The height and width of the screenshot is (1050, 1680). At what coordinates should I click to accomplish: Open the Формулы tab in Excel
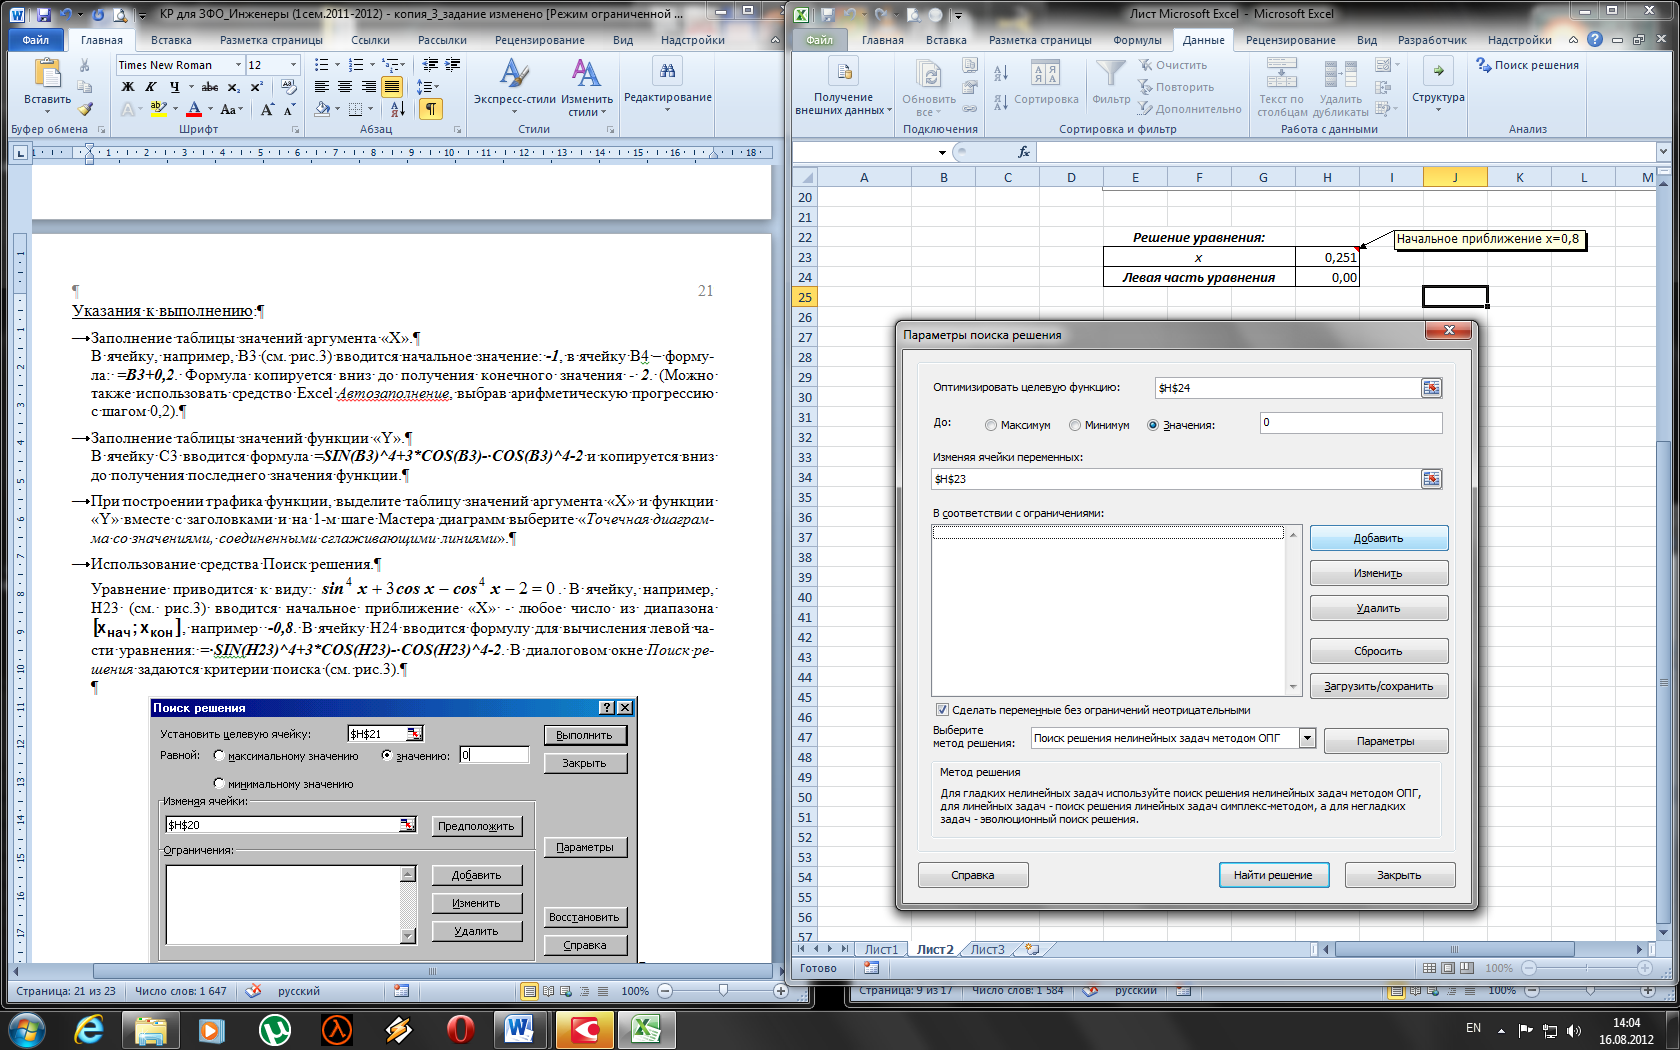pyautogui.click(x=1137, y=40)
